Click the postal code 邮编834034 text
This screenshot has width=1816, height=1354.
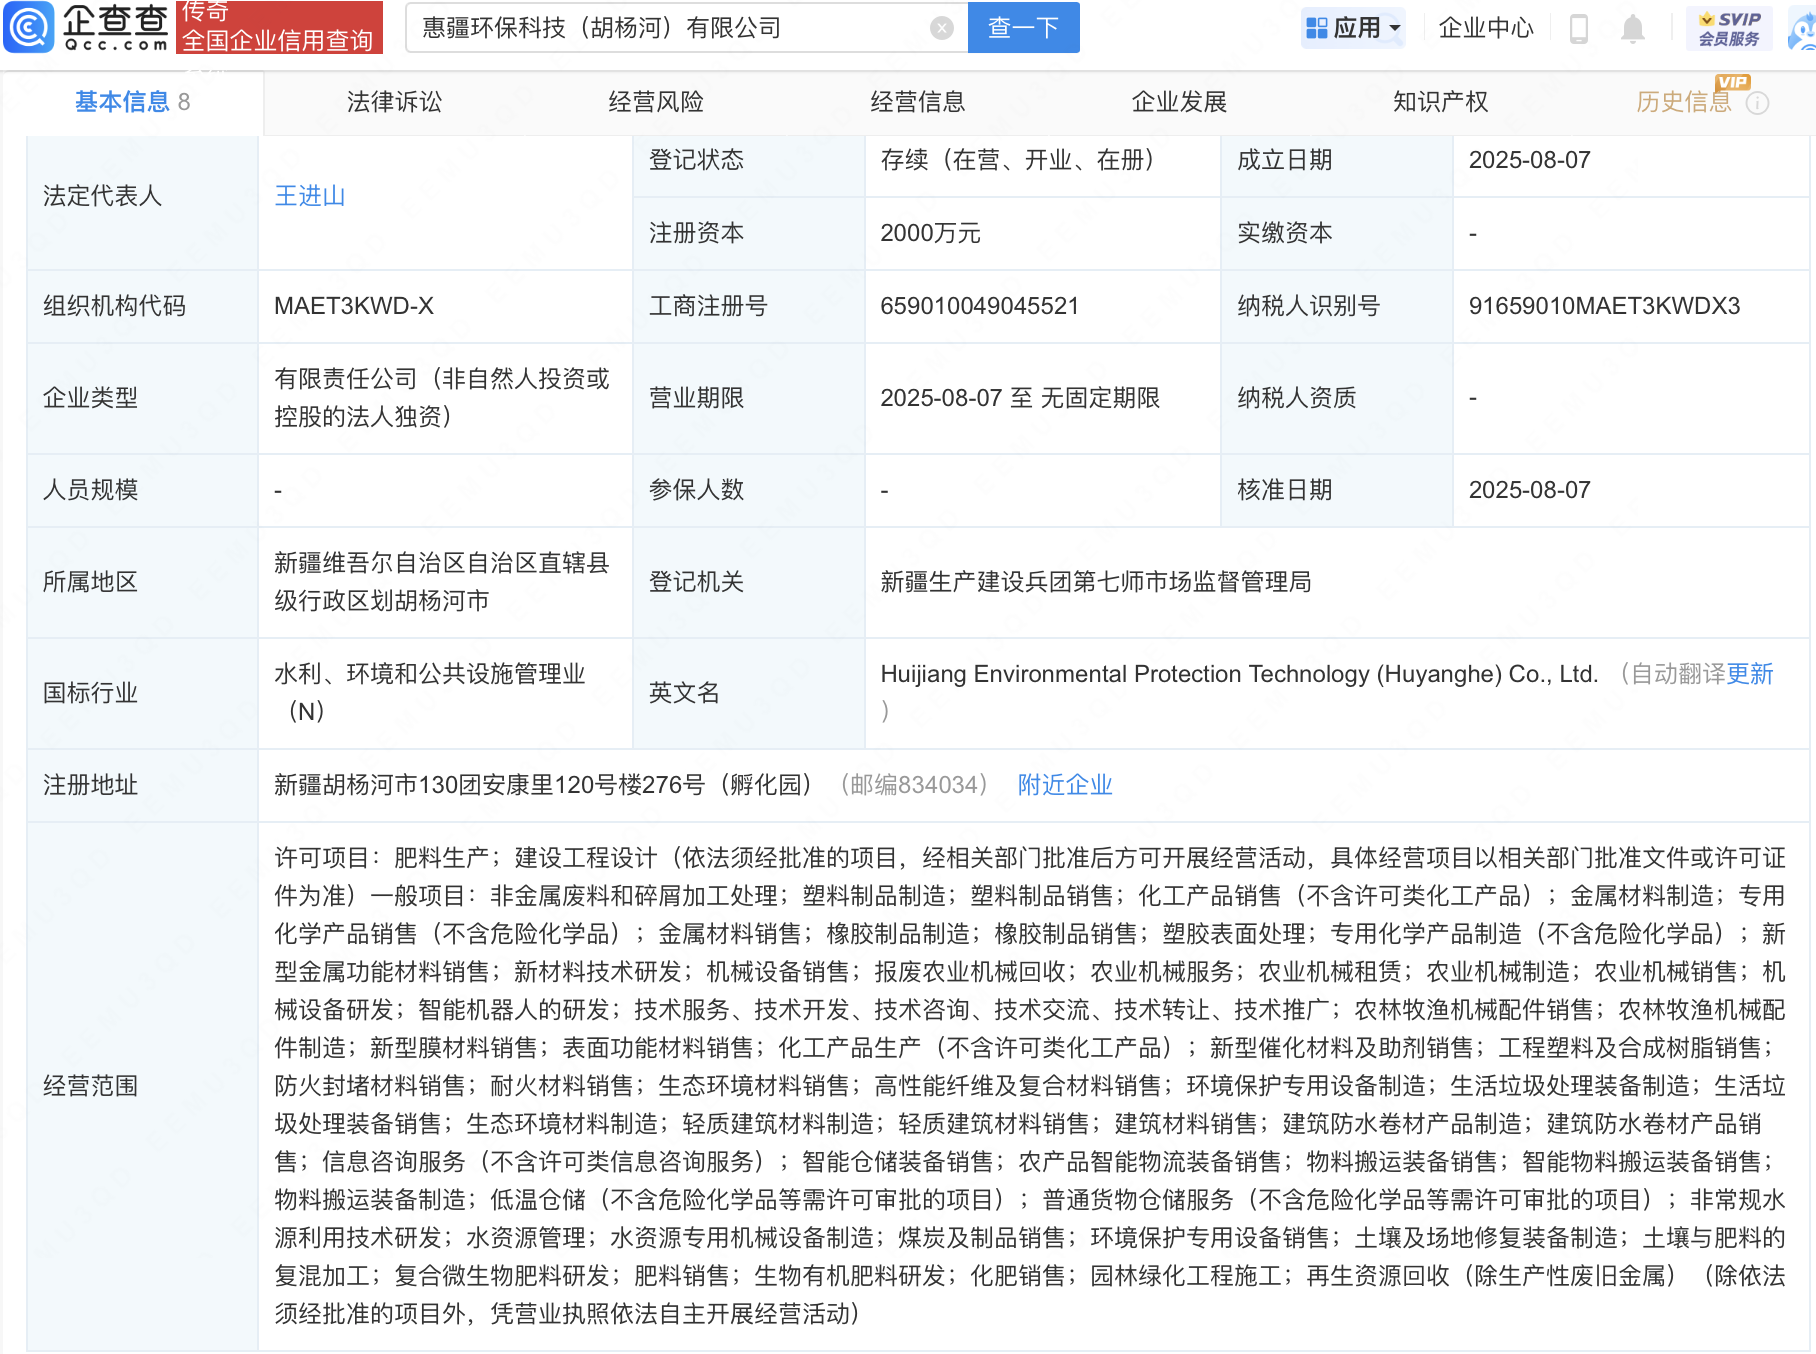pyautogui.click(x=914, y=785)
